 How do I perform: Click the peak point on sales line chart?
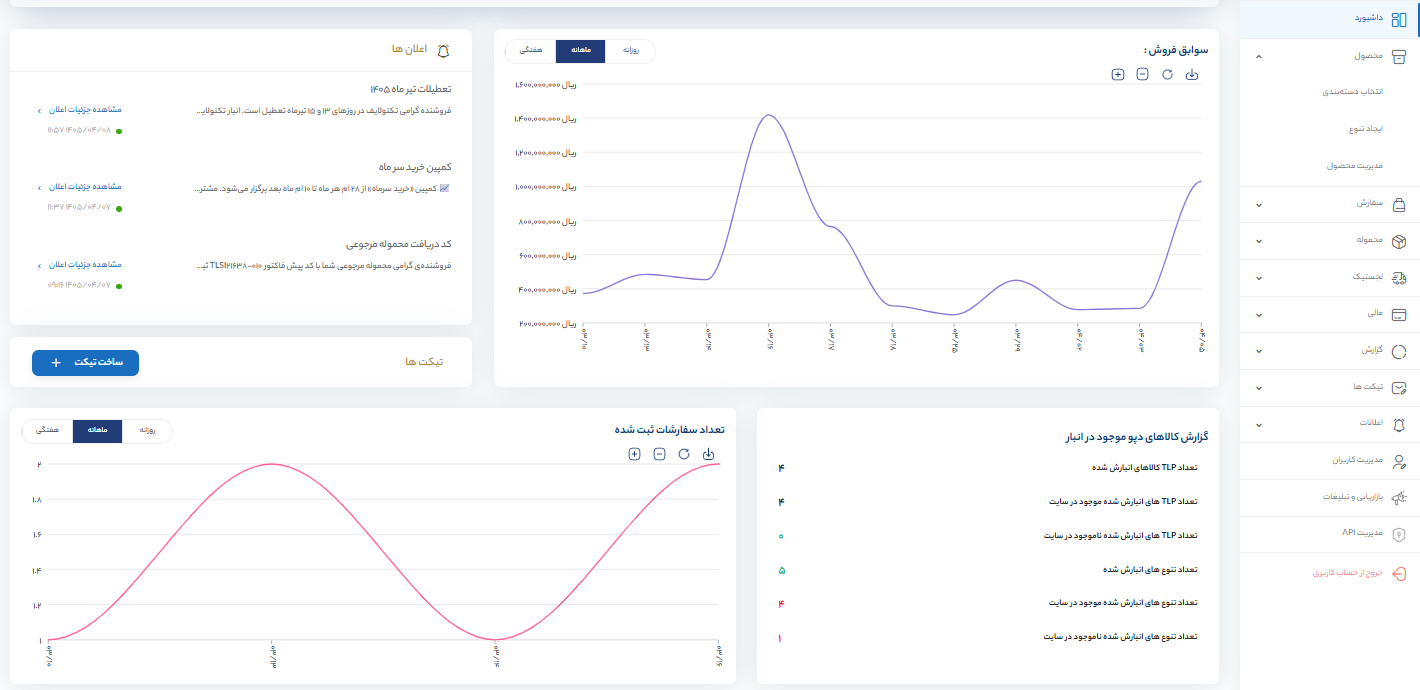pyautogui.click(x=769, y=115)
